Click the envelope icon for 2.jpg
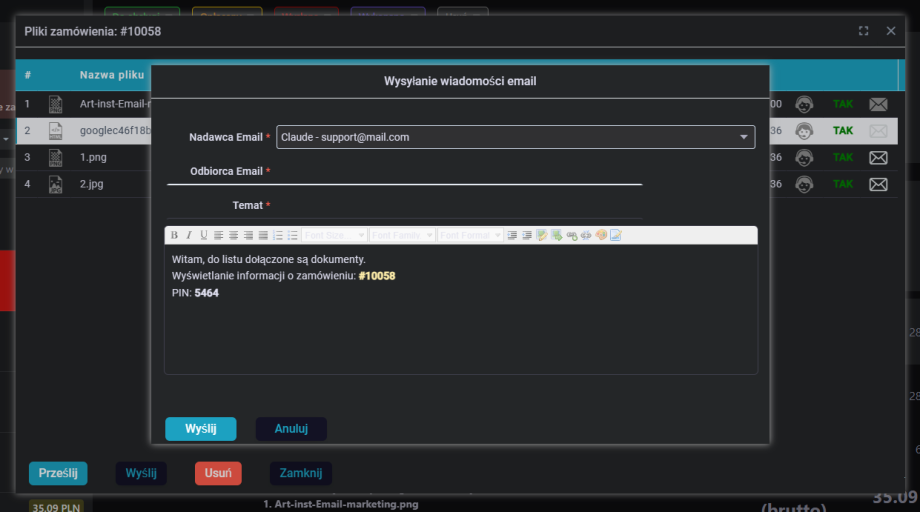Screen dimensions: 920x512 pos(878,185)
